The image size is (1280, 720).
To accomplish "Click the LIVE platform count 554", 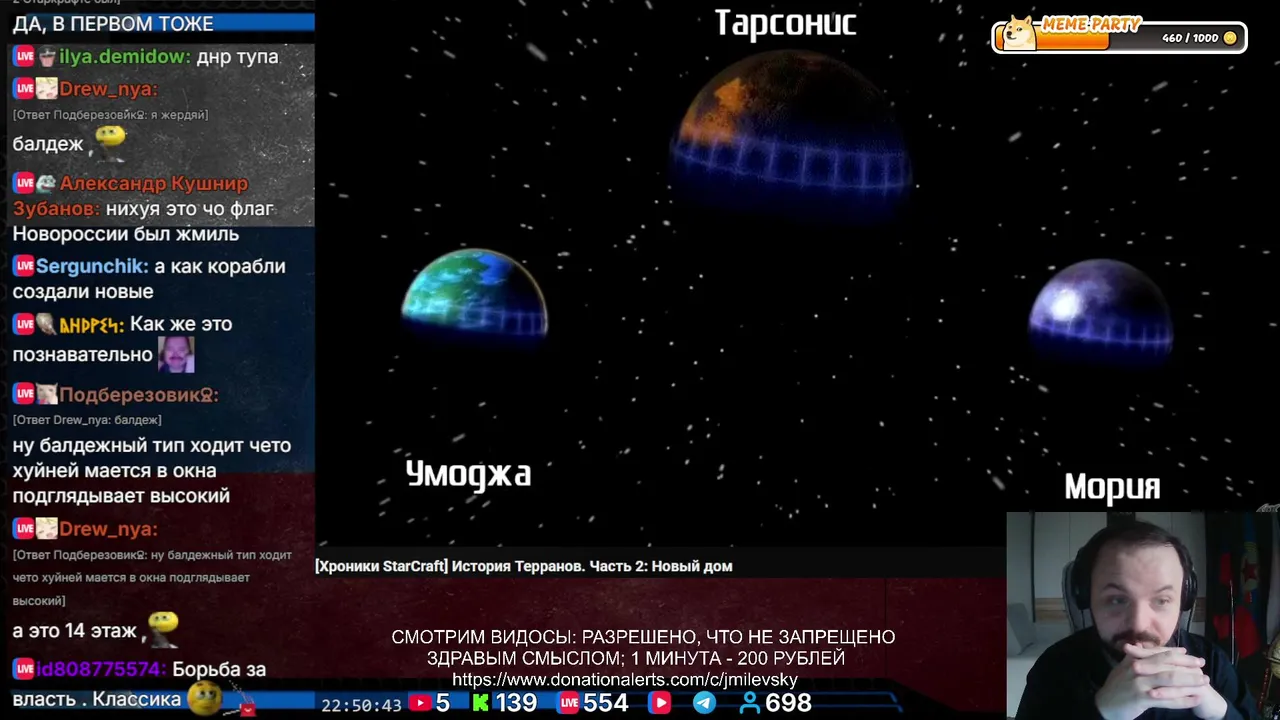I will pos(605,703).
